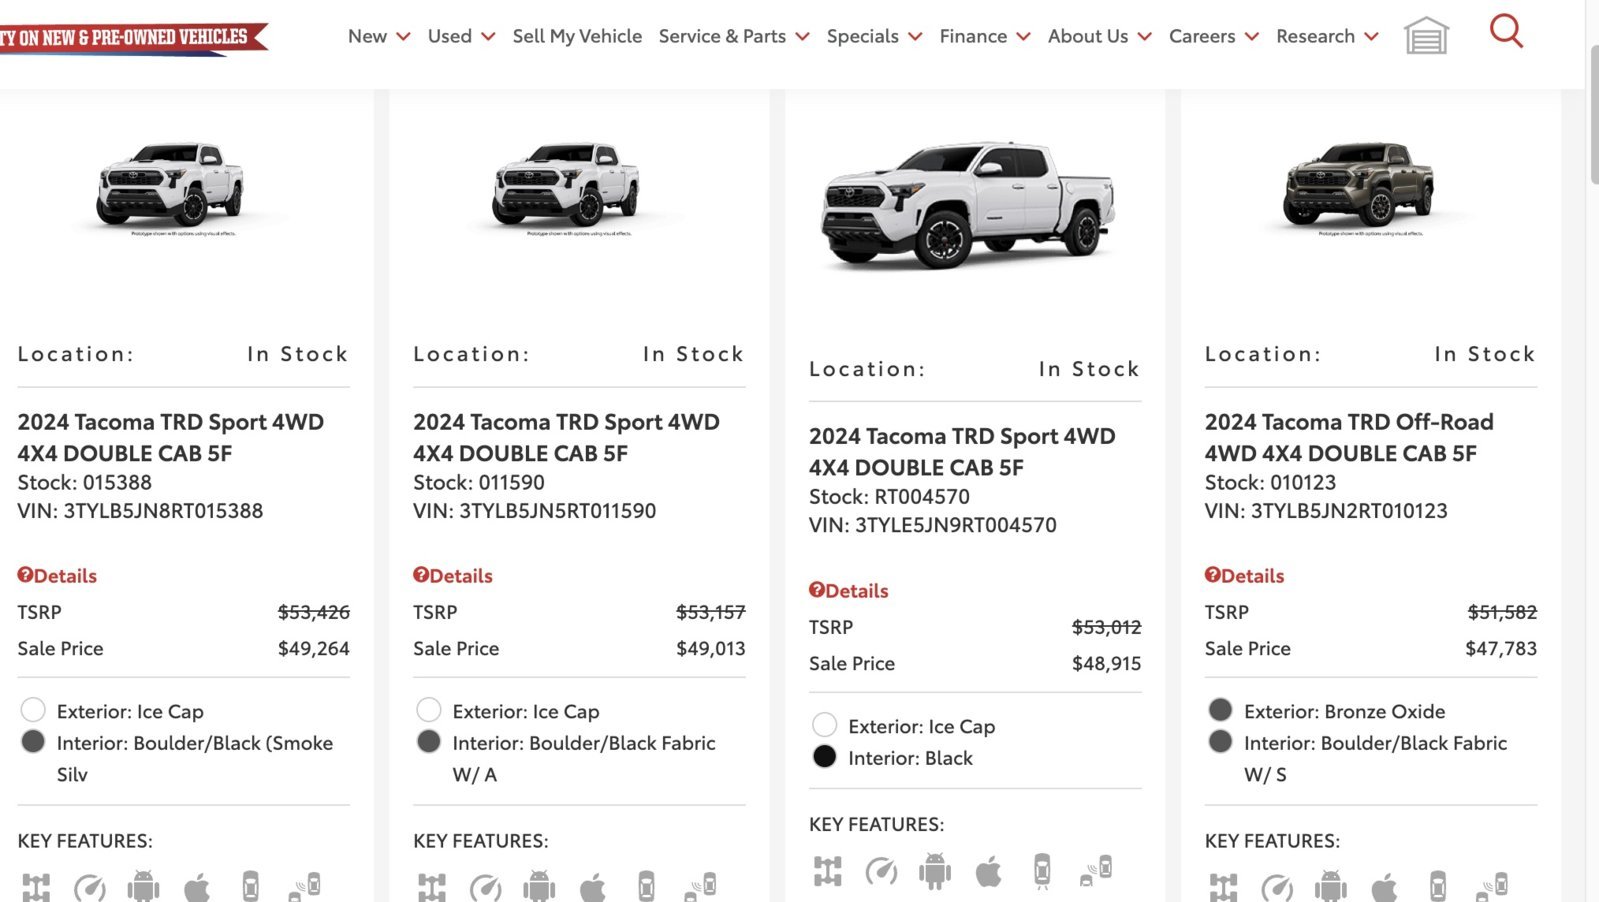
Task: Click VIN 3TYLE5JN9RT004570 text
Action: [x=932, y=525]
